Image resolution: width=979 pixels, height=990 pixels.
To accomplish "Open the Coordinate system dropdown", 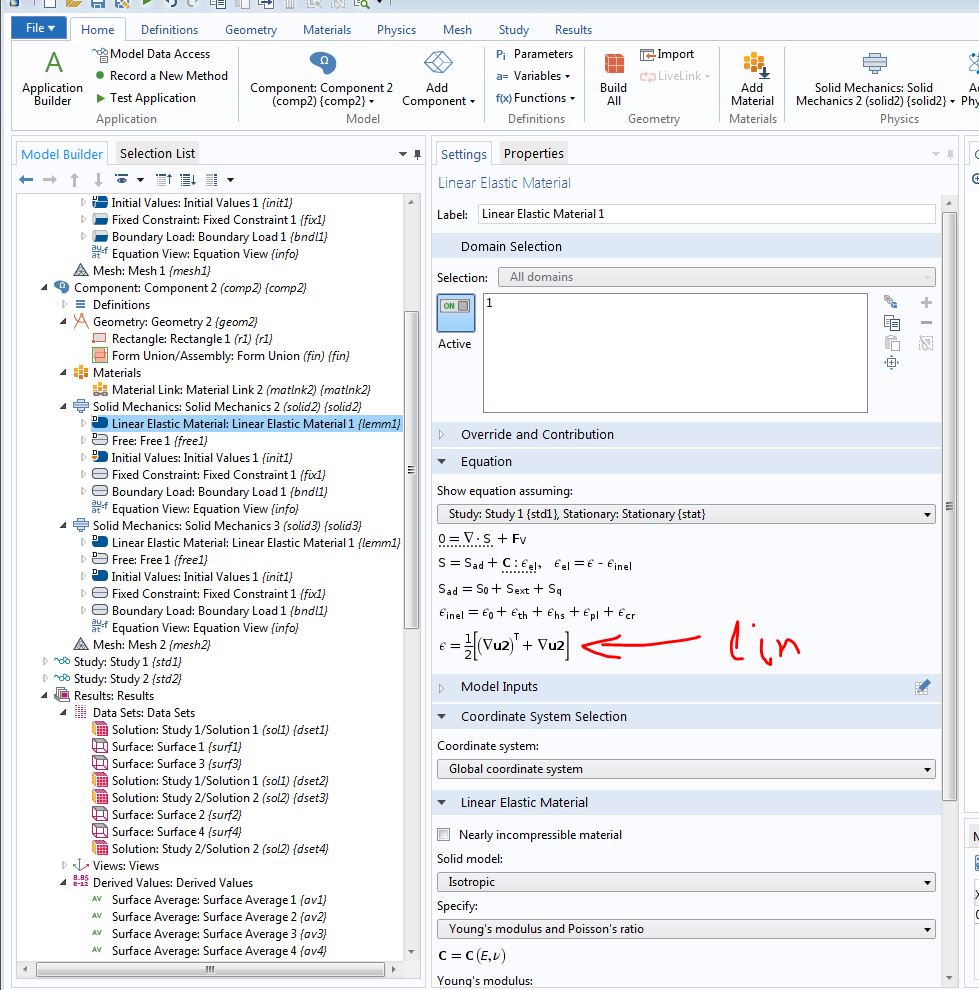I will point(685,769).
